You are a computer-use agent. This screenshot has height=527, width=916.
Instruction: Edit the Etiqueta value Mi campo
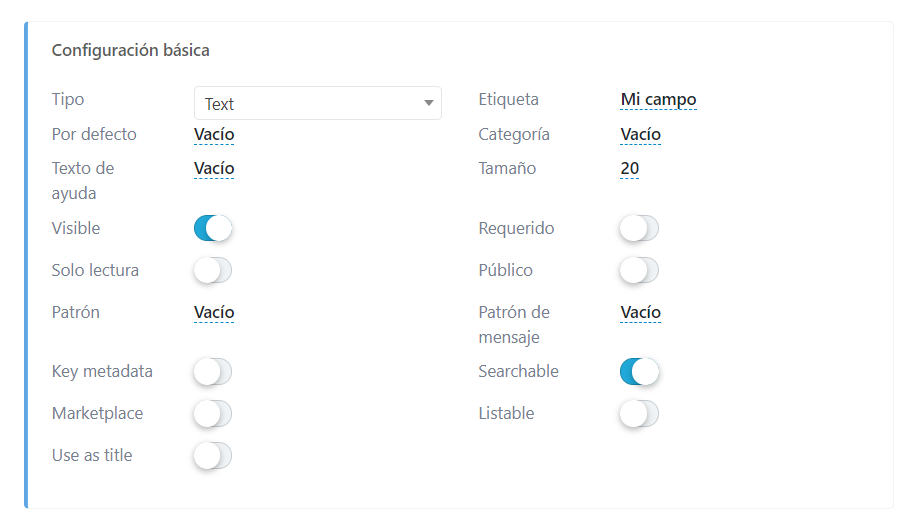(x=658, y=100)
